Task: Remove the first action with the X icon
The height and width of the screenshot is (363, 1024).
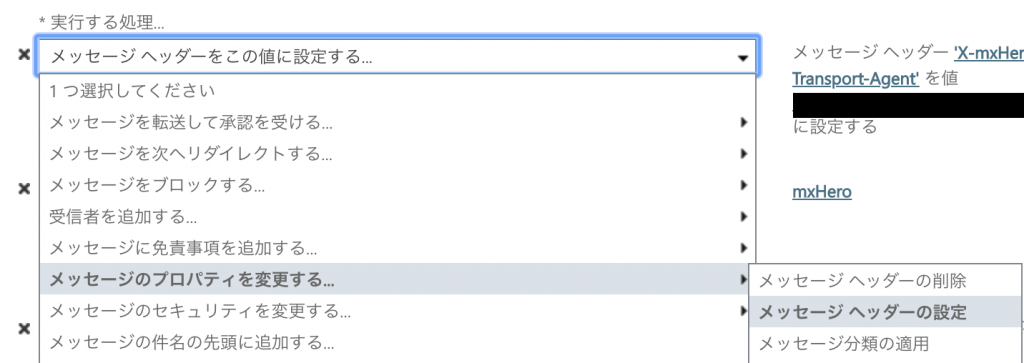Action: coord(24,55)
